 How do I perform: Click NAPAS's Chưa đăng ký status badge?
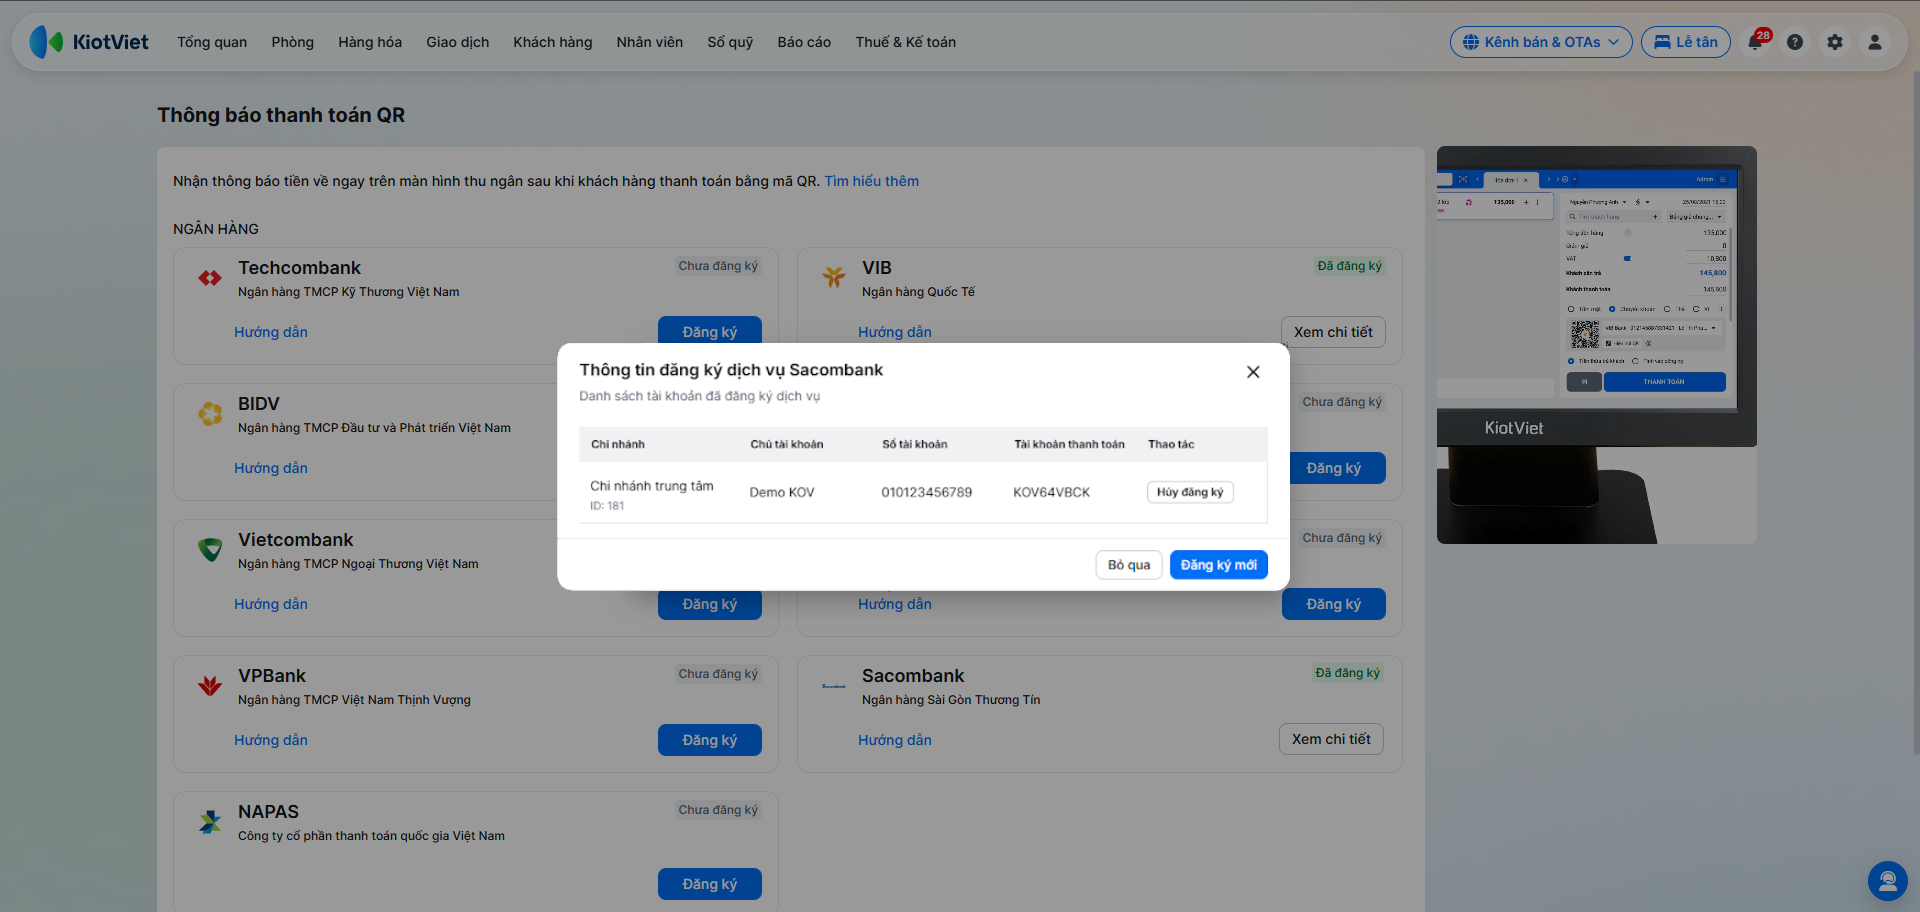pos(718,810)
